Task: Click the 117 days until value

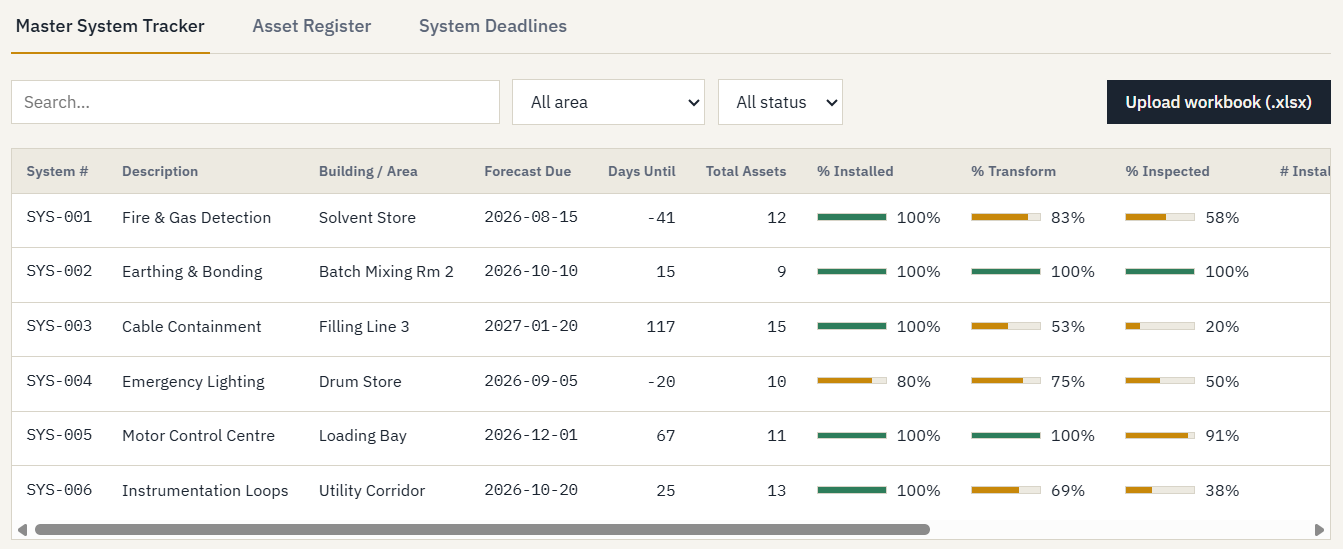Action: [661, 326]
